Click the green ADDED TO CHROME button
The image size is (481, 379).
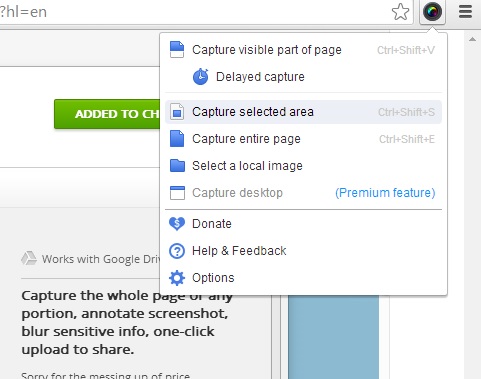click(107, 114)
